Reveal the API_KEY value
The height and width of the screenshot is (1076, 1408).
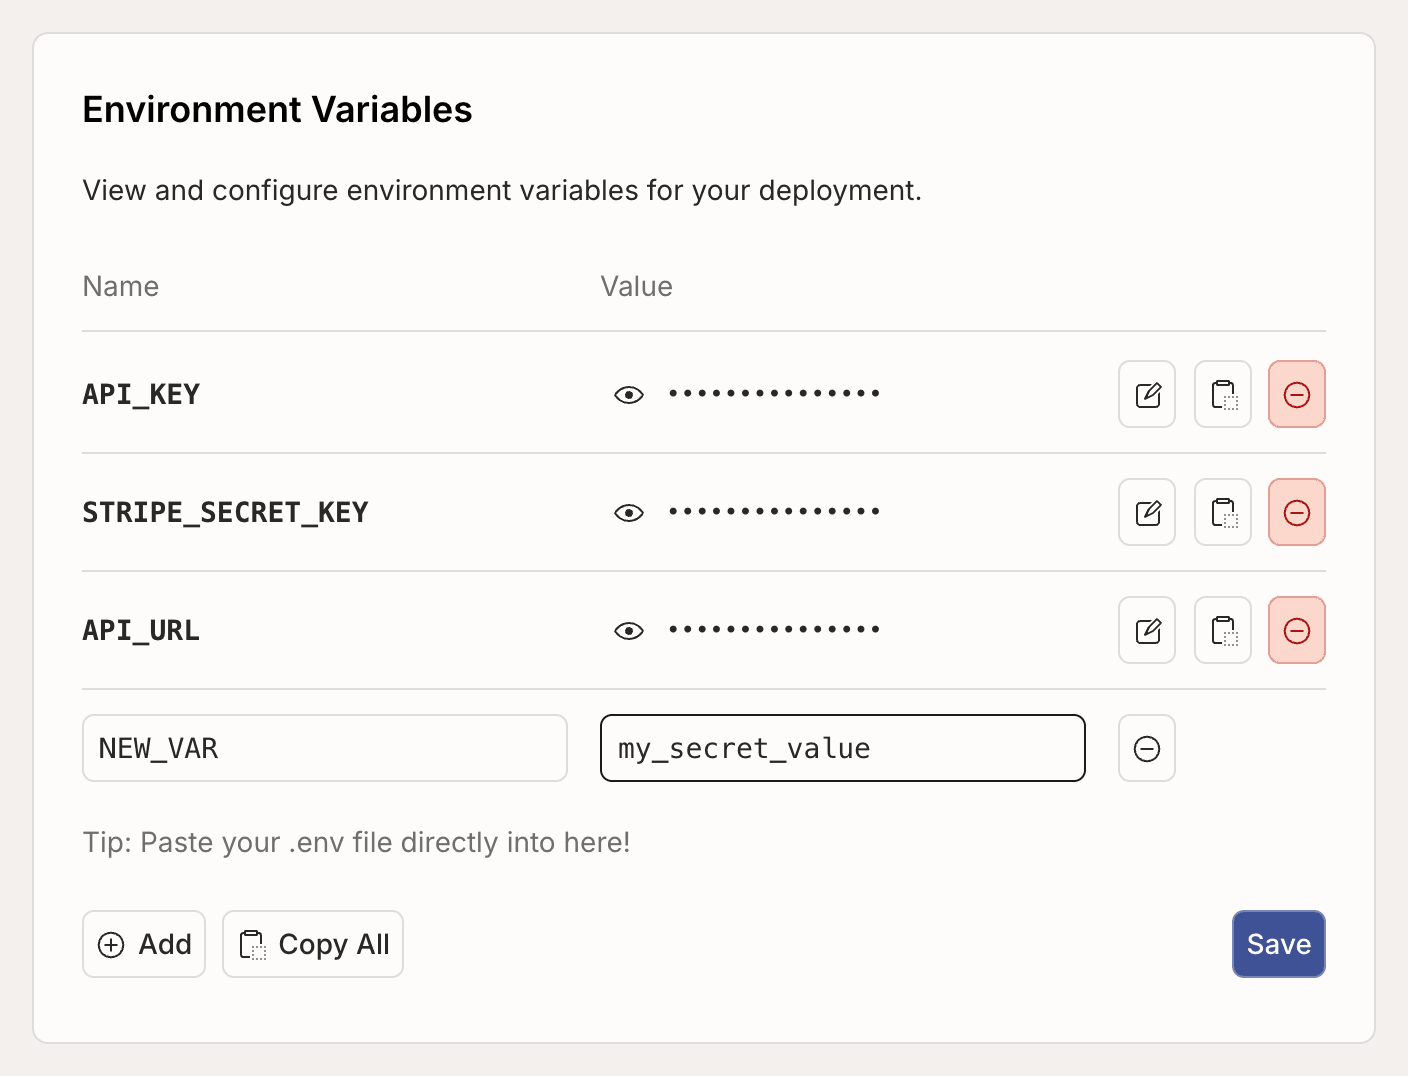point(629,395)
